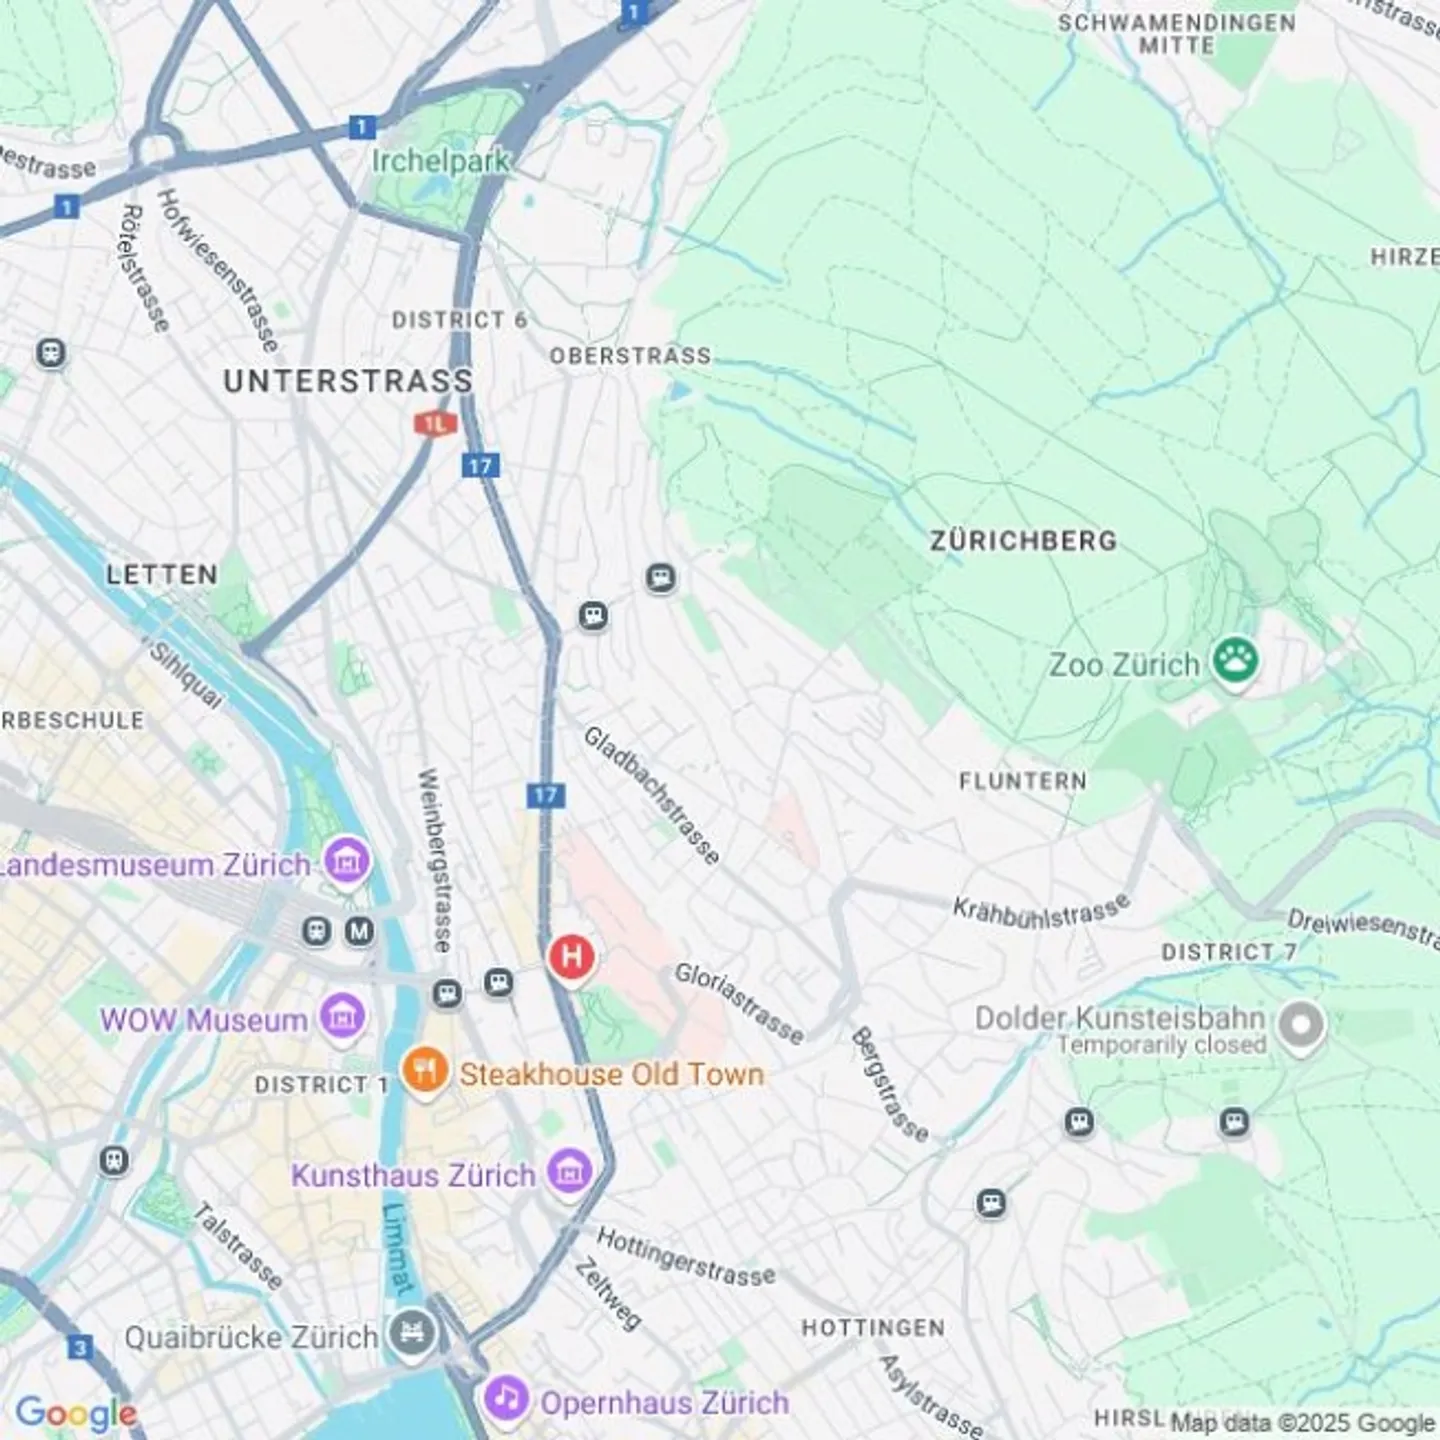Click the train station icon beside the M icon

tap(317, 932)
